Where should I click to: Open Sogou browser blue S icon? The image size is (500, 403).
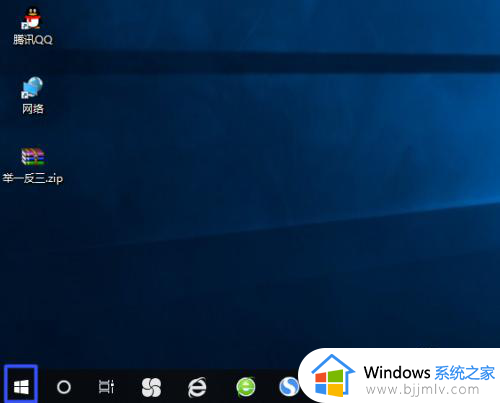[289, 387]
